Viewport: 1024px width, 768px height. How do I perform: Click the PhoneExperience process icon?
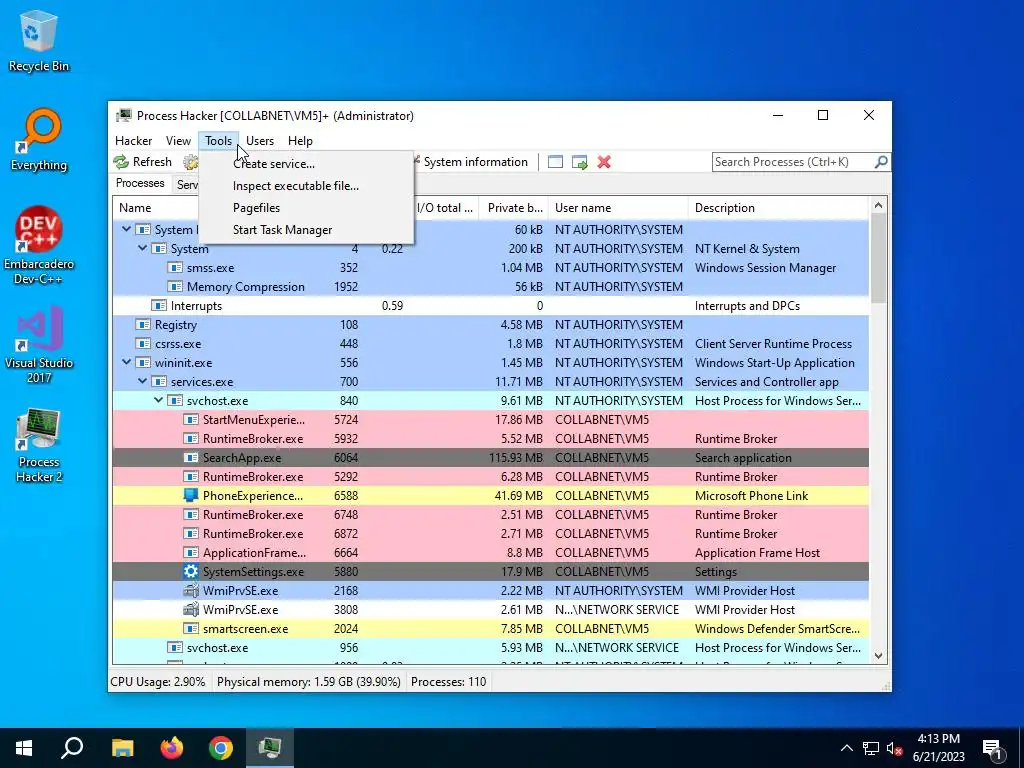(191, 495)
